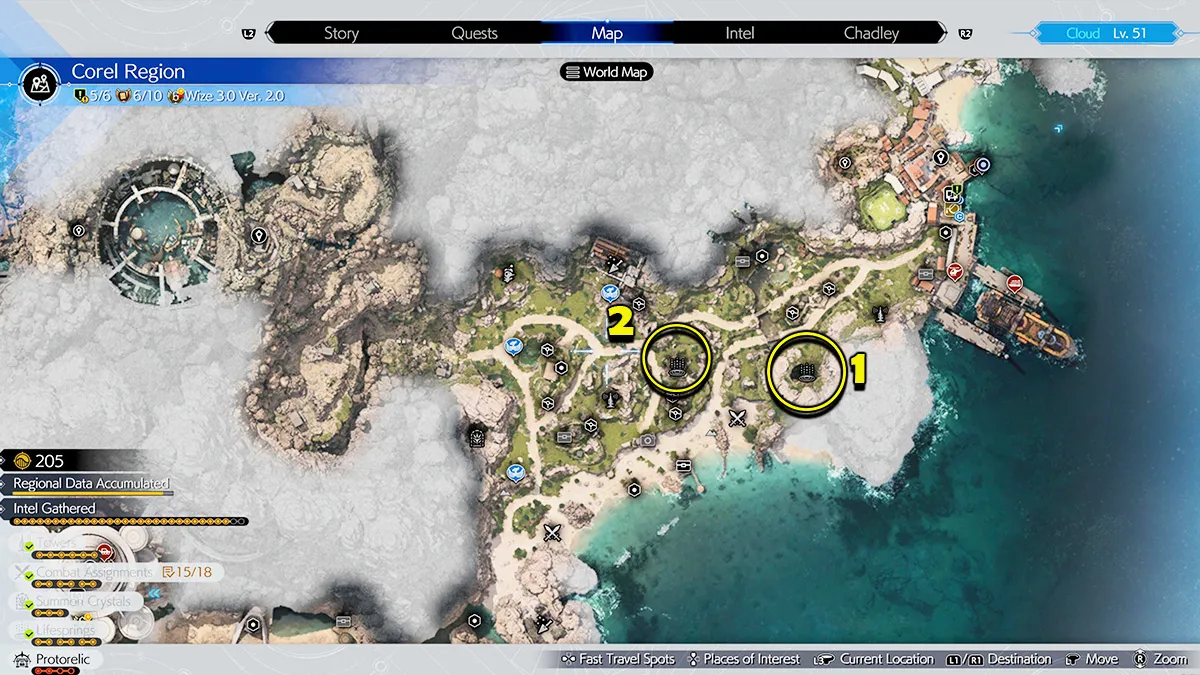Switch to the Quests tab
Viewport: 1200px width, 675px height.
coord(474,33)
